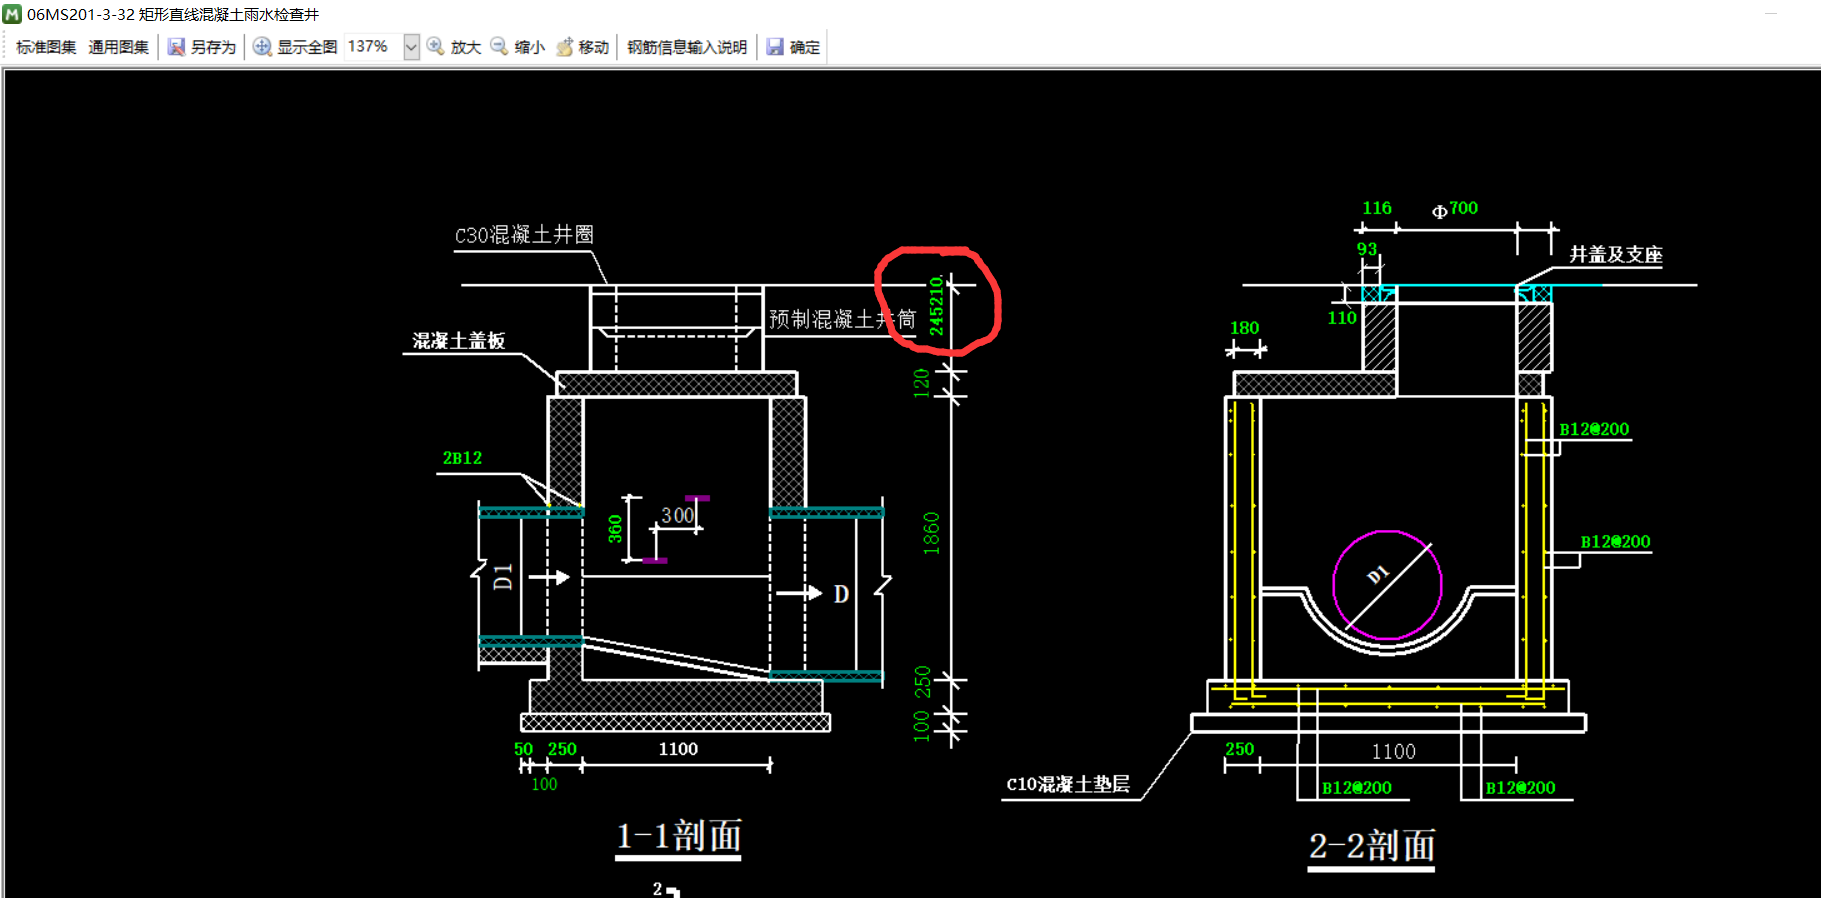Select the D1 inlet pipe label in 1-1 section

(503, 577)
